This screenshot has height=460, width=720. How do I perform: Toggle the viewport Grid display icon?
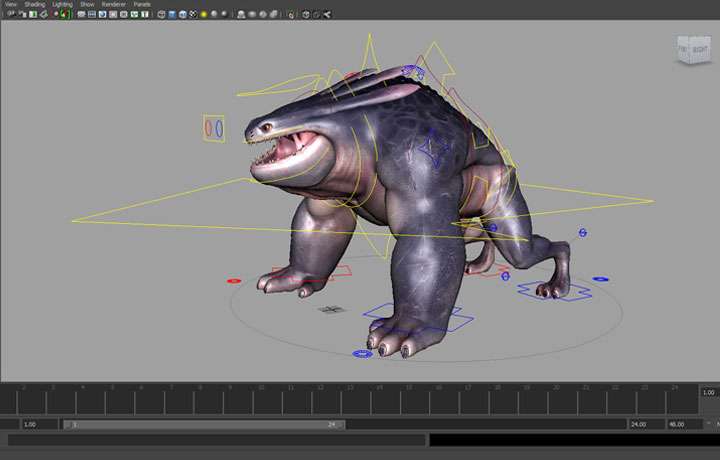point(81,14)
